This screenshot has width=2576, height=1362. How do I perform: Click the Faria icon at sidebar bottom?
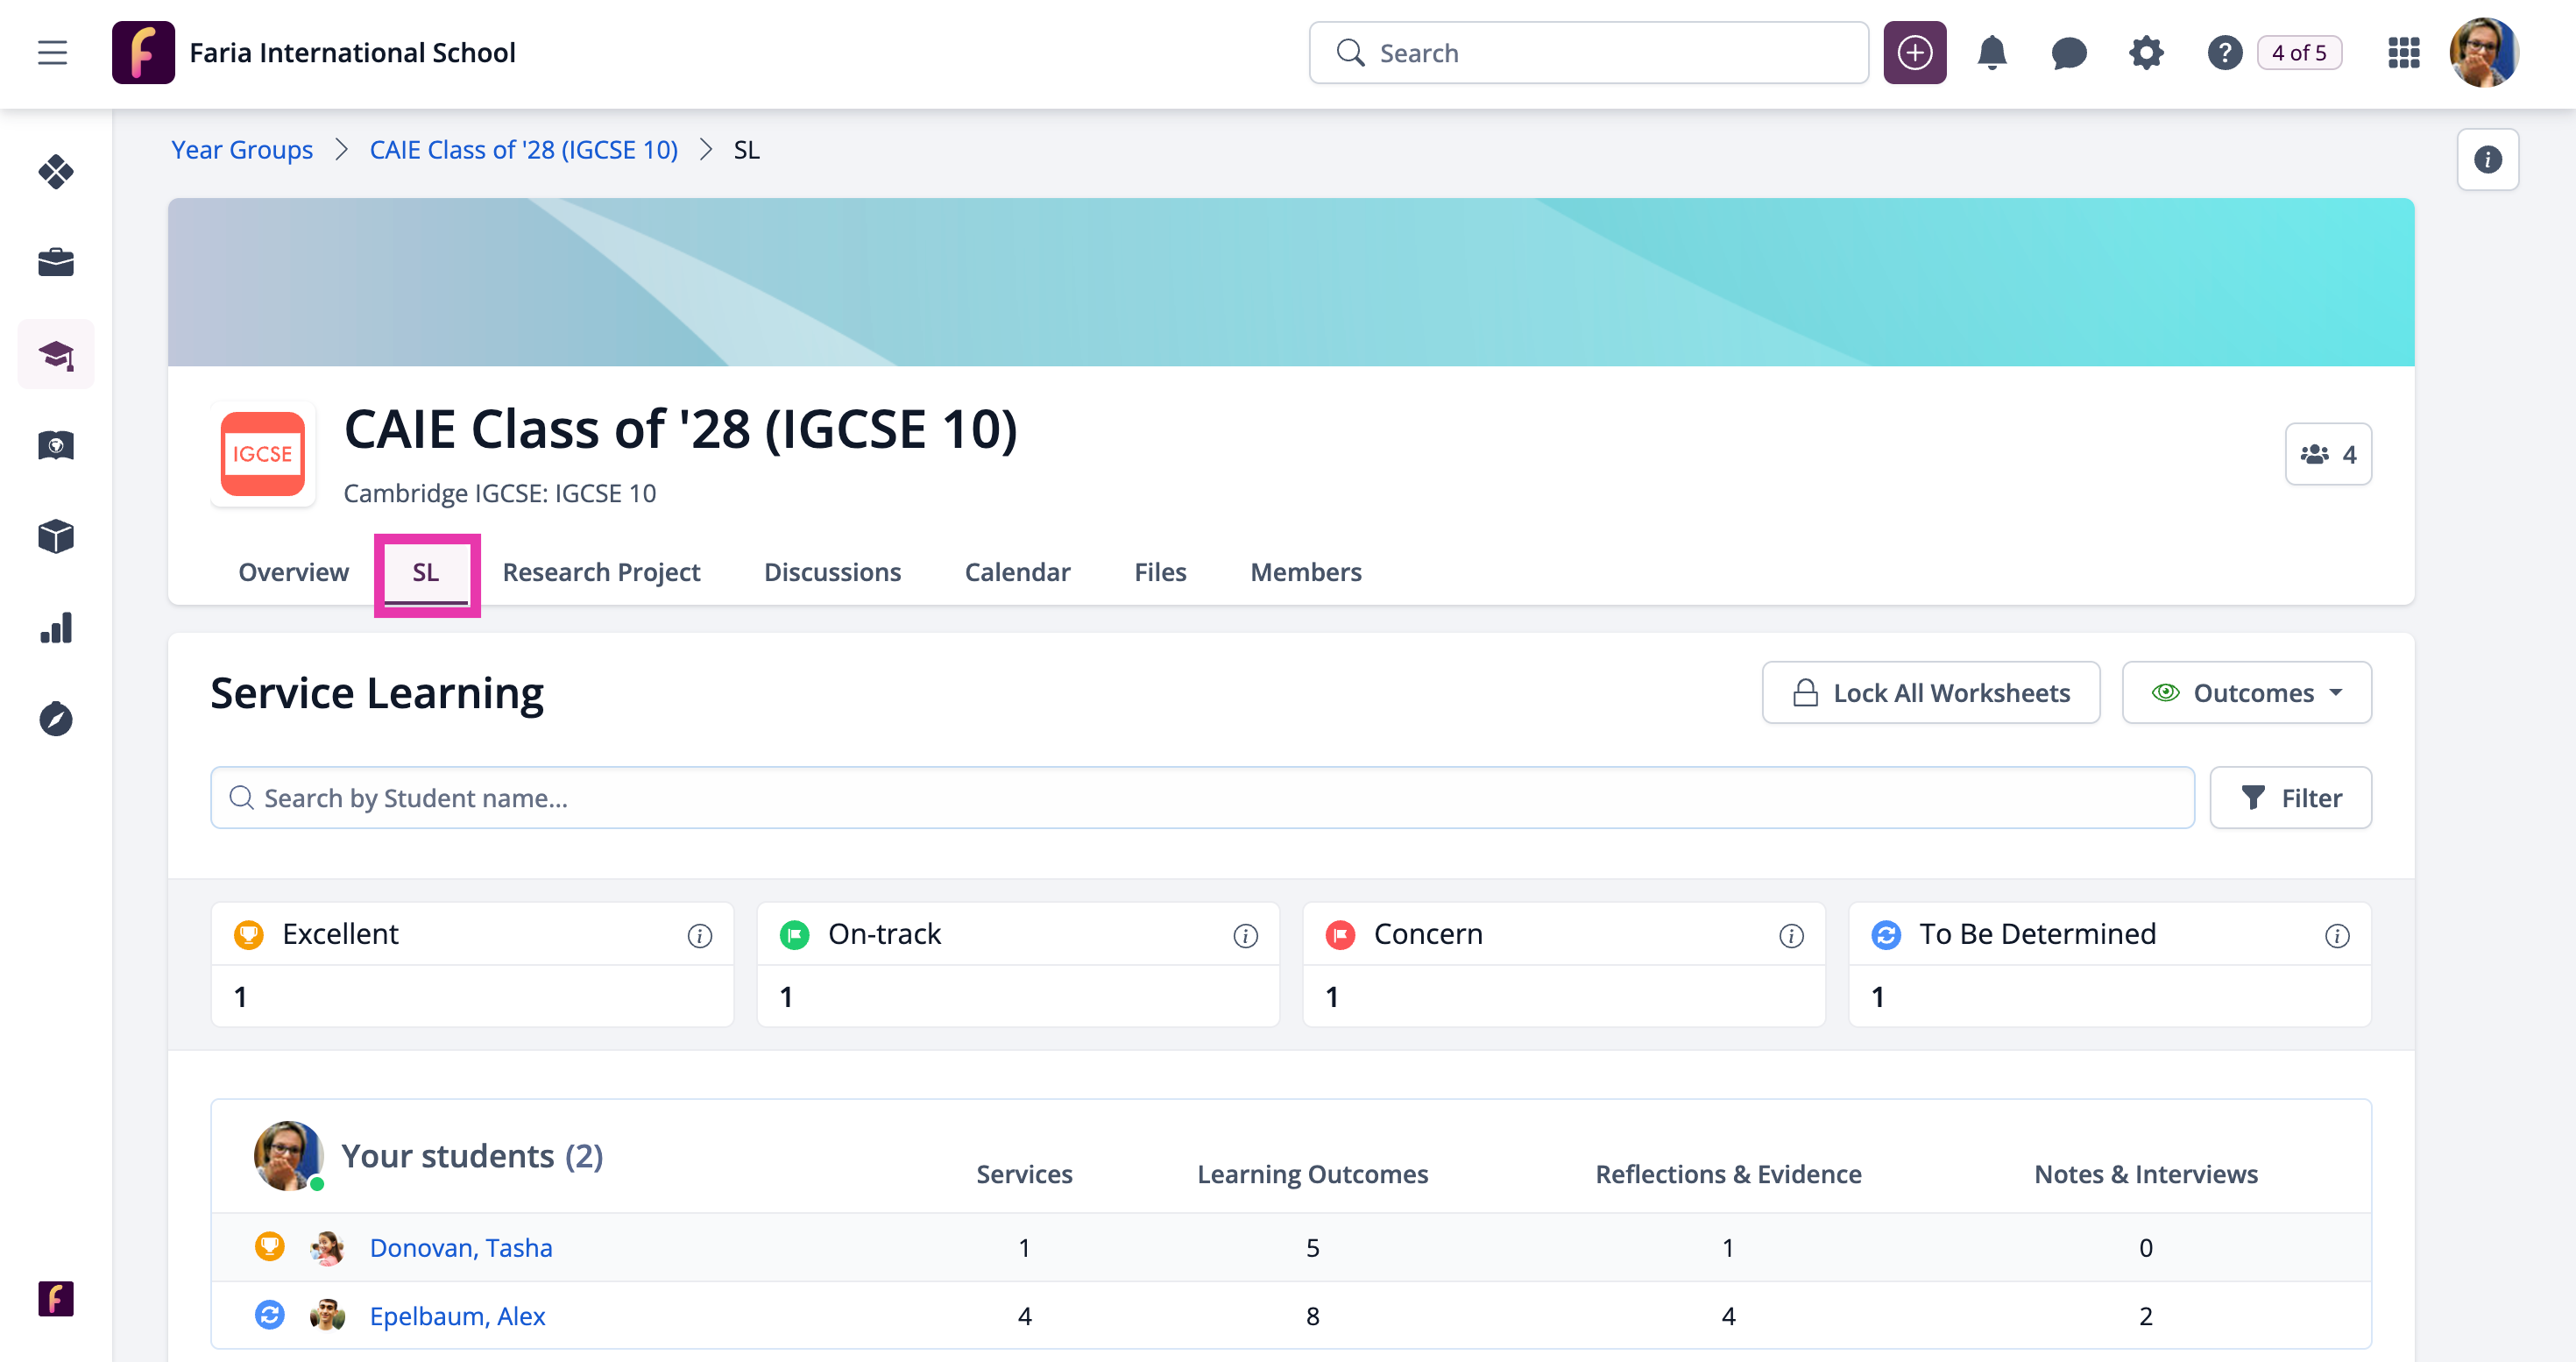[56, 1298]
